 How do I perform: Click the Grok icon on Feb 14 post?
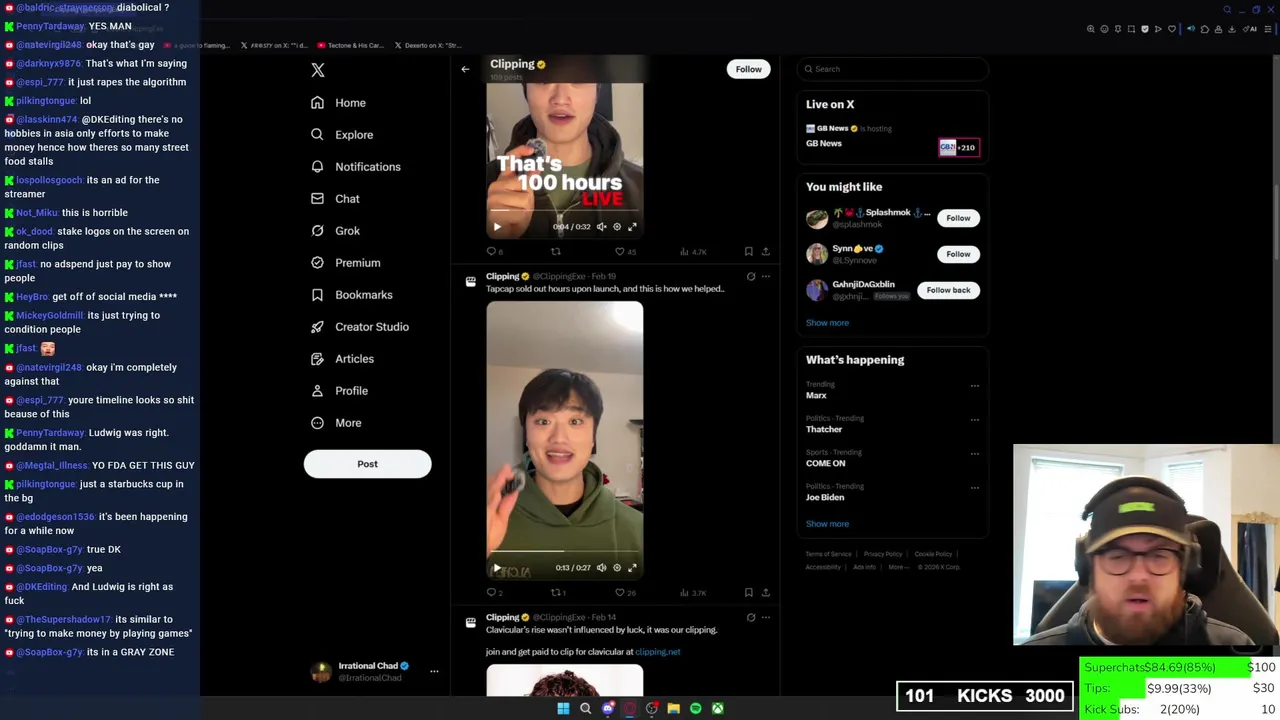[751, 618]
